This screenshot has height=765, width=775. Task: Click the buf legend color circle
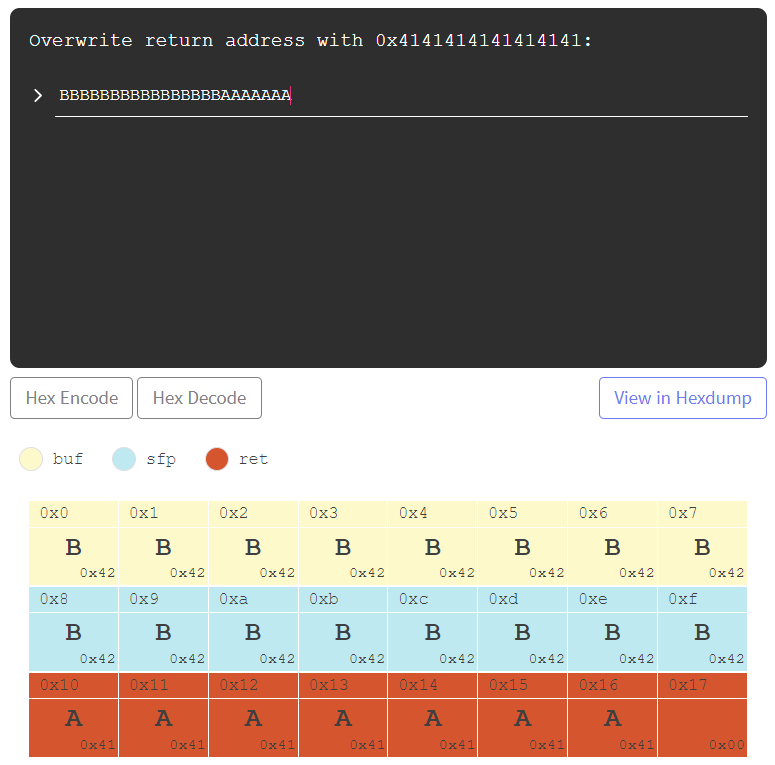[31, 459]
